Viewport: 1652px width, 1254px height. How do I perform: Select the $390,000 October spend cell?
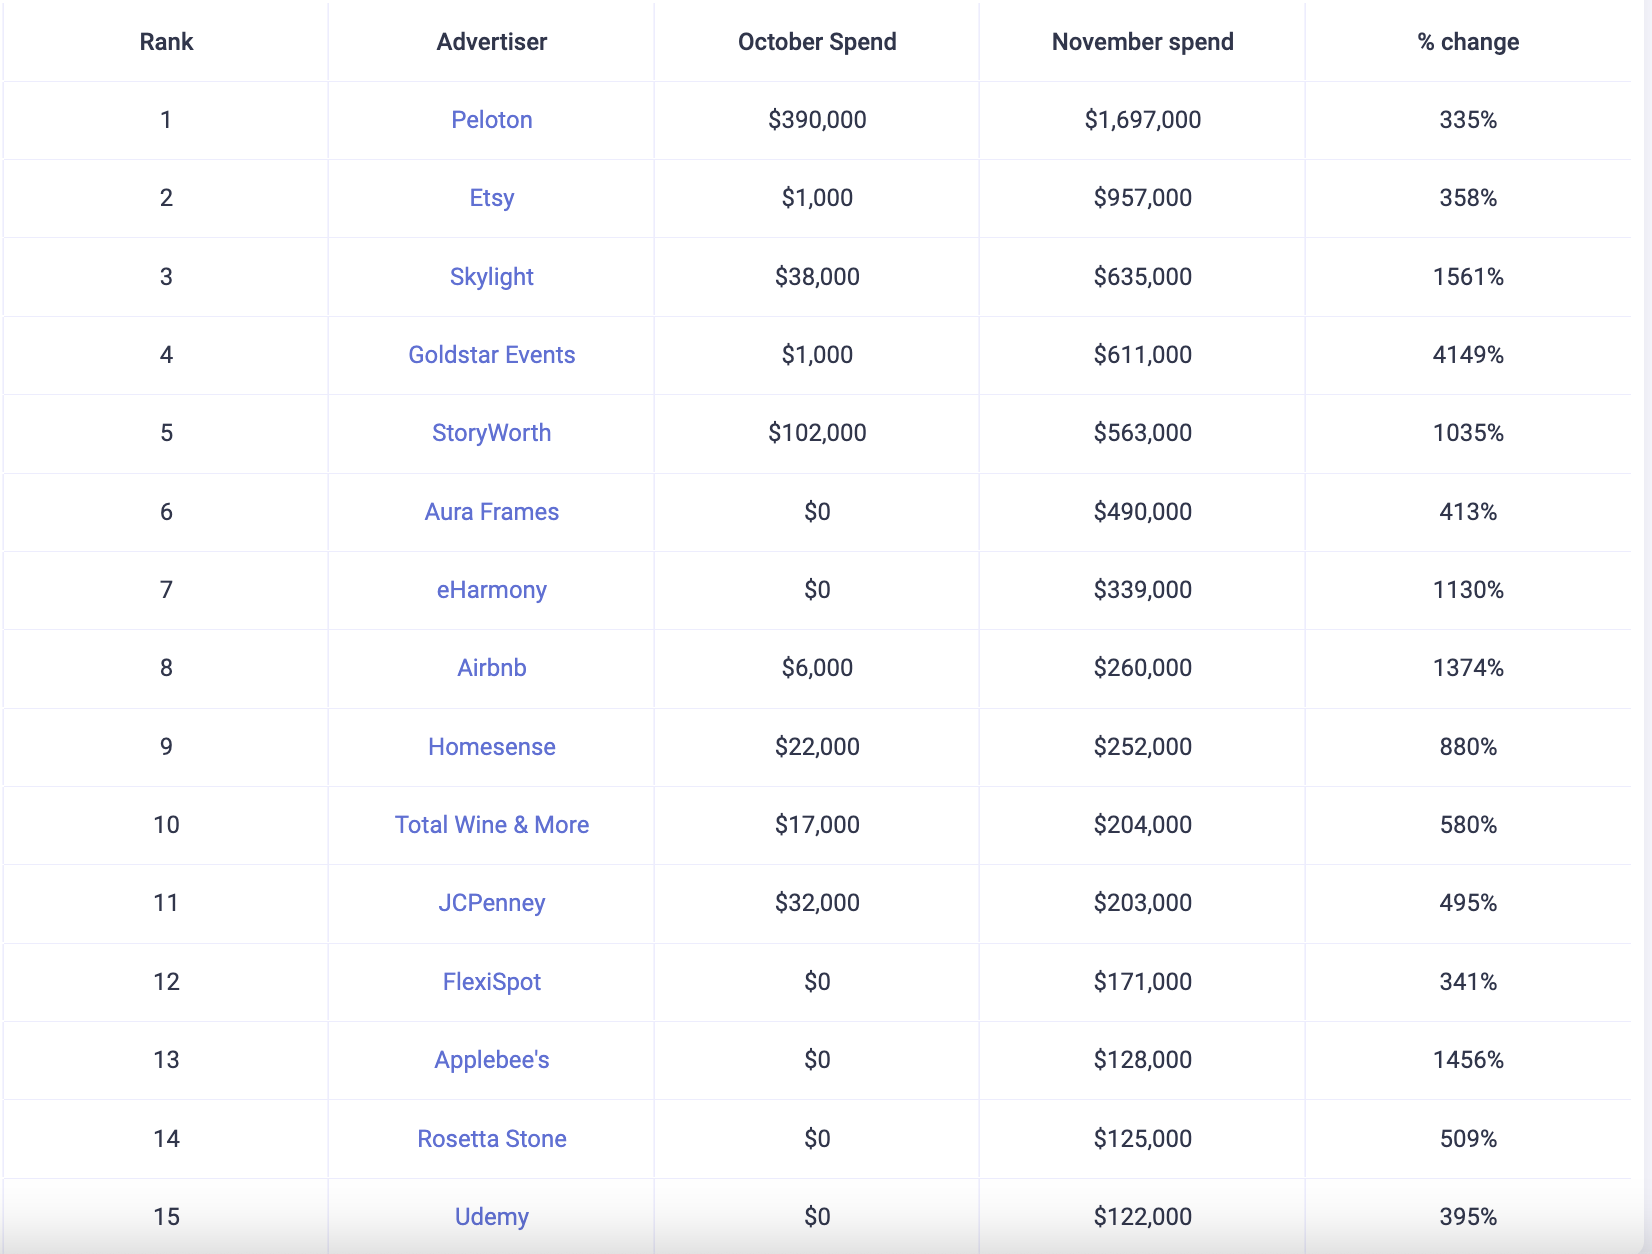click(817, 120)
